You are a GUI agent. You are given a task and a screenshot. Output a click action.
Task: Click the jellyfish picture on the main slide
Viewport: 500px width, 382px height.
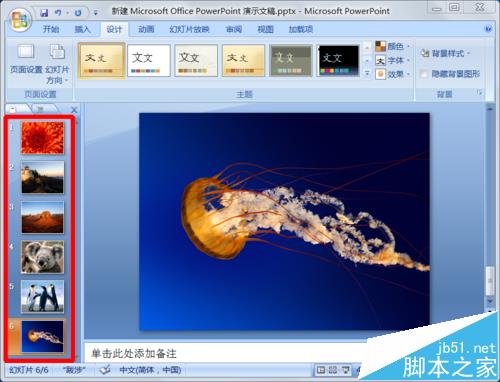[284, 222]
